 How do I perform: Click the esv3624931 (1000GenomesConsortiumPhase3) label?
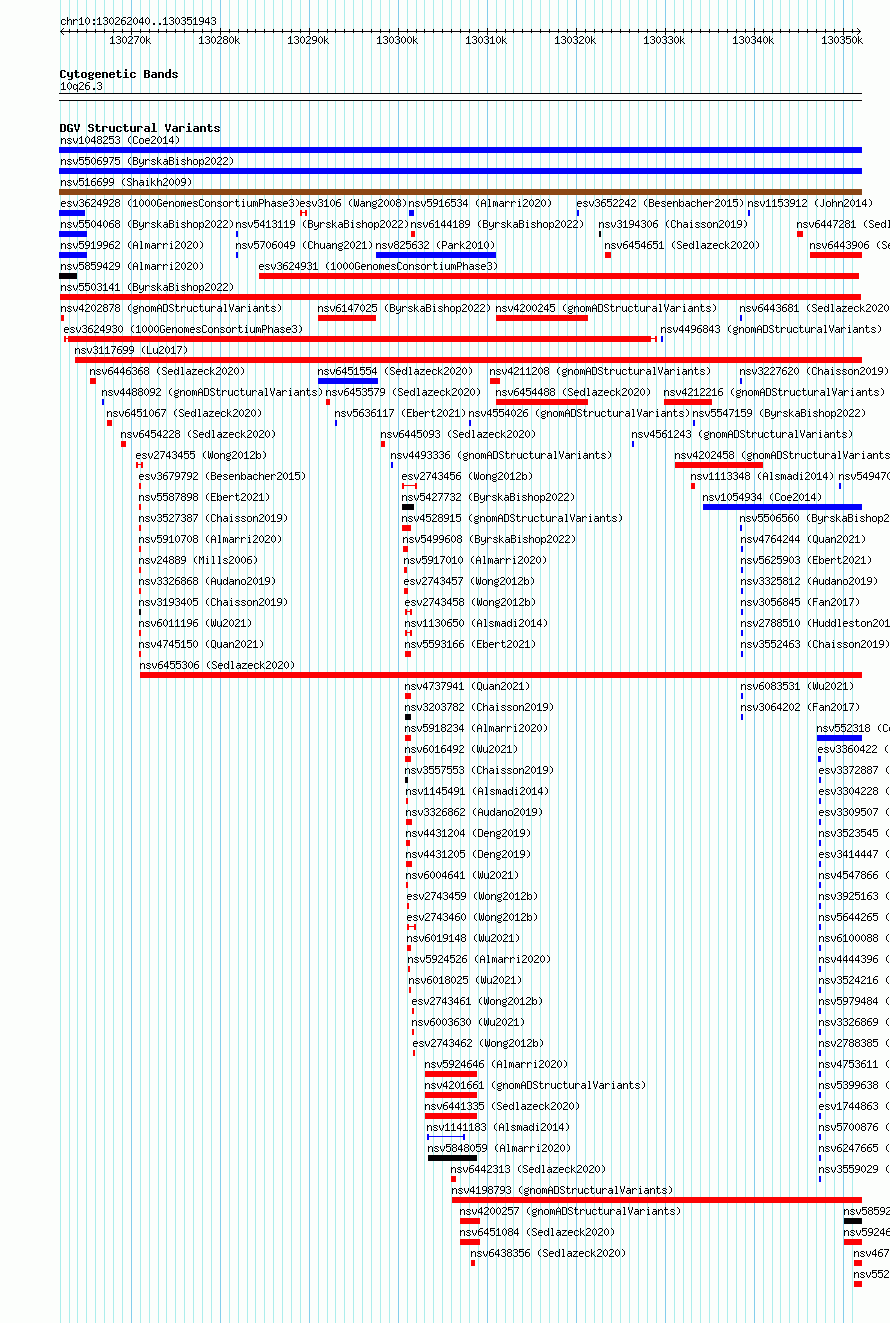(x=378, y=266)
